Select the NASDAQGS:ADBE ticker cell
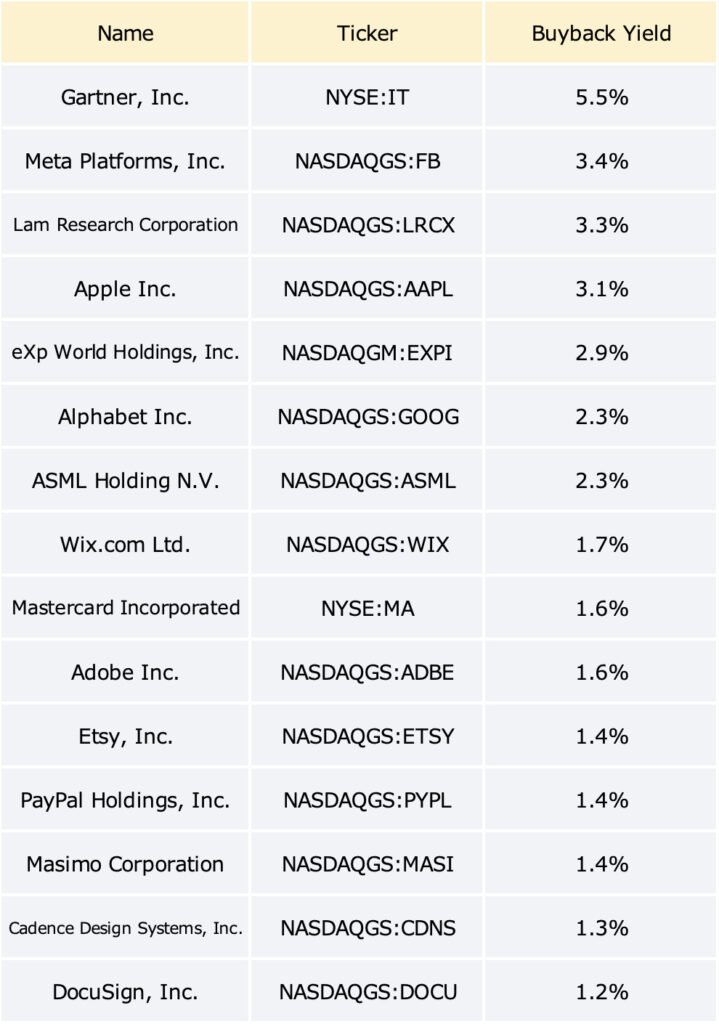 [366, 672]
